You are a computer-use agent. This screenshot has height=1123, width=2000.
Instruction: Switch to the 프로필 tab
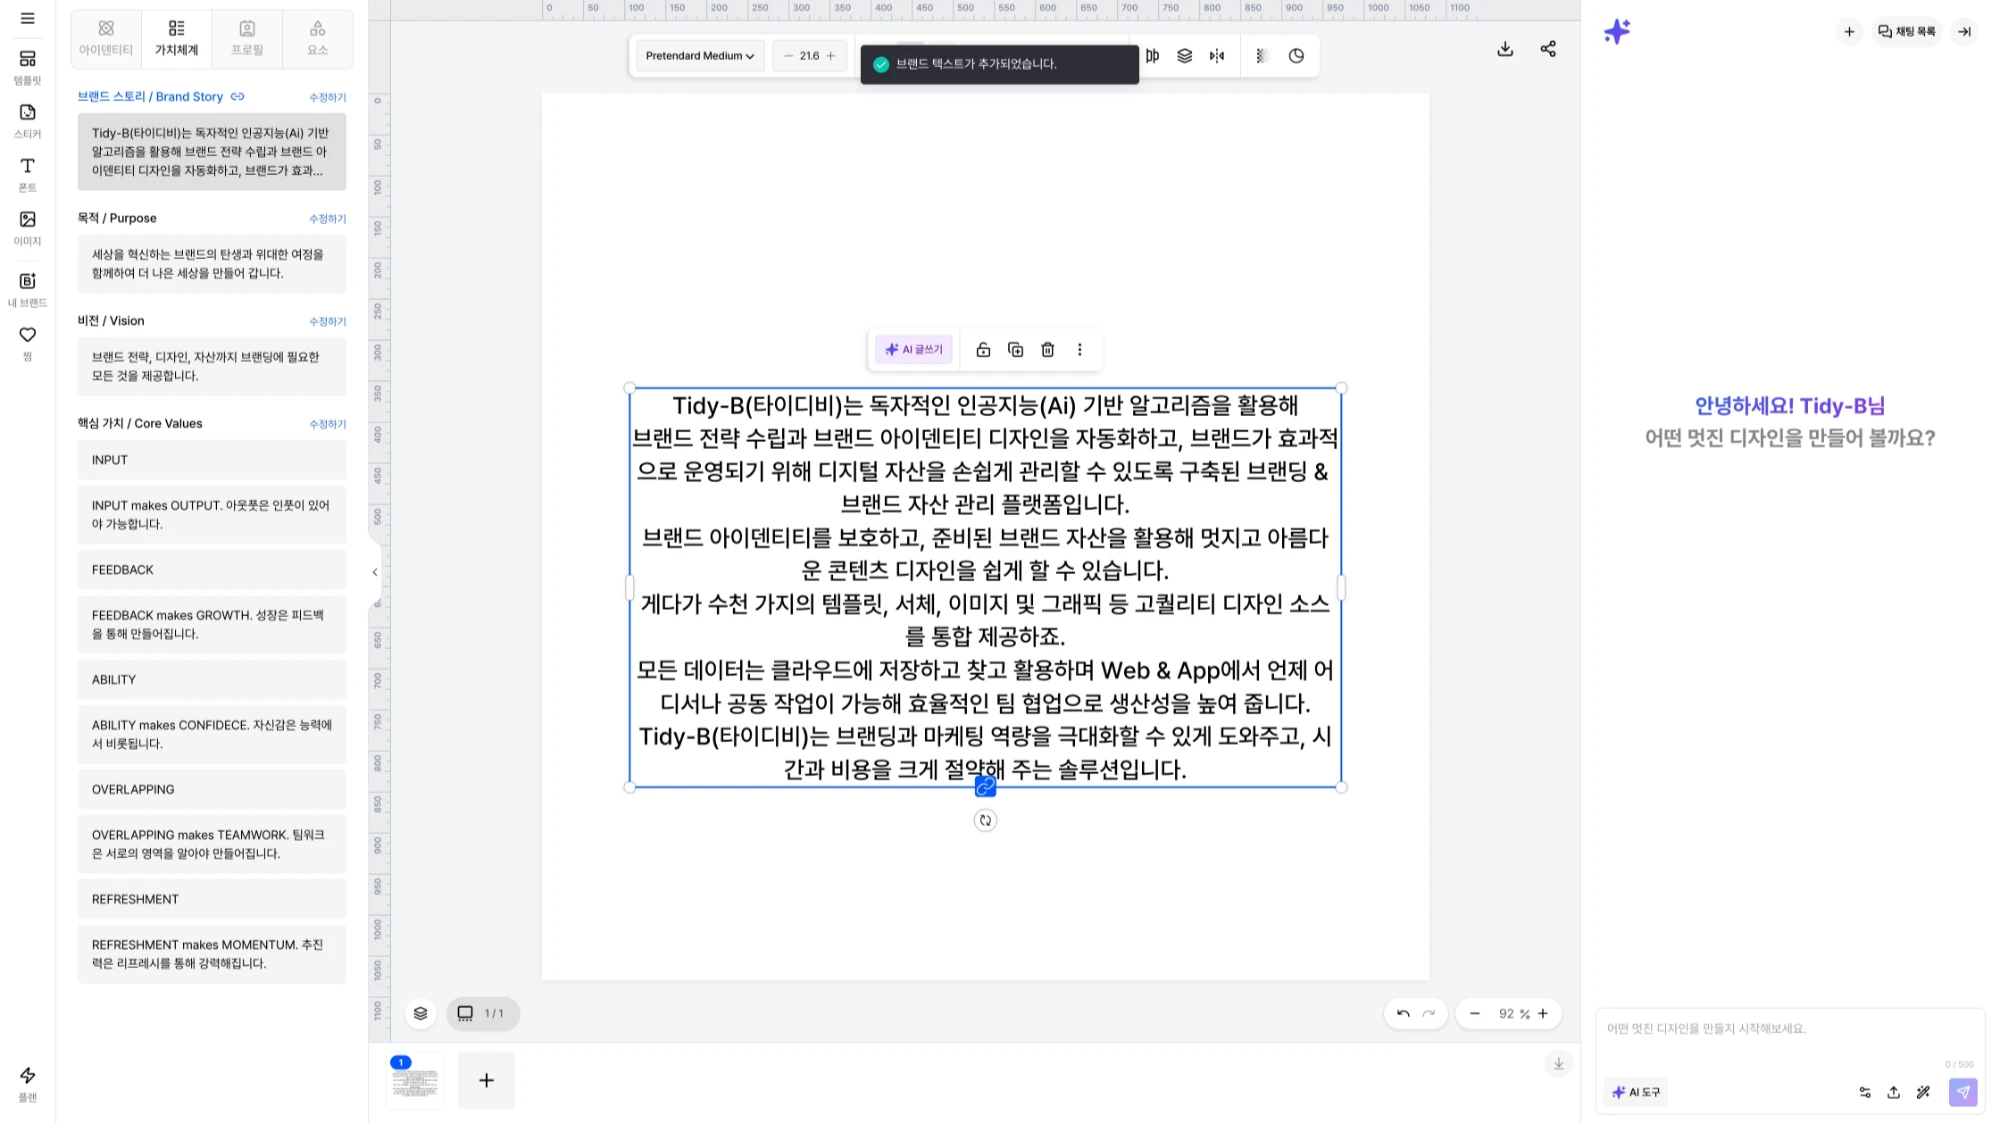(x=247, y=37)
